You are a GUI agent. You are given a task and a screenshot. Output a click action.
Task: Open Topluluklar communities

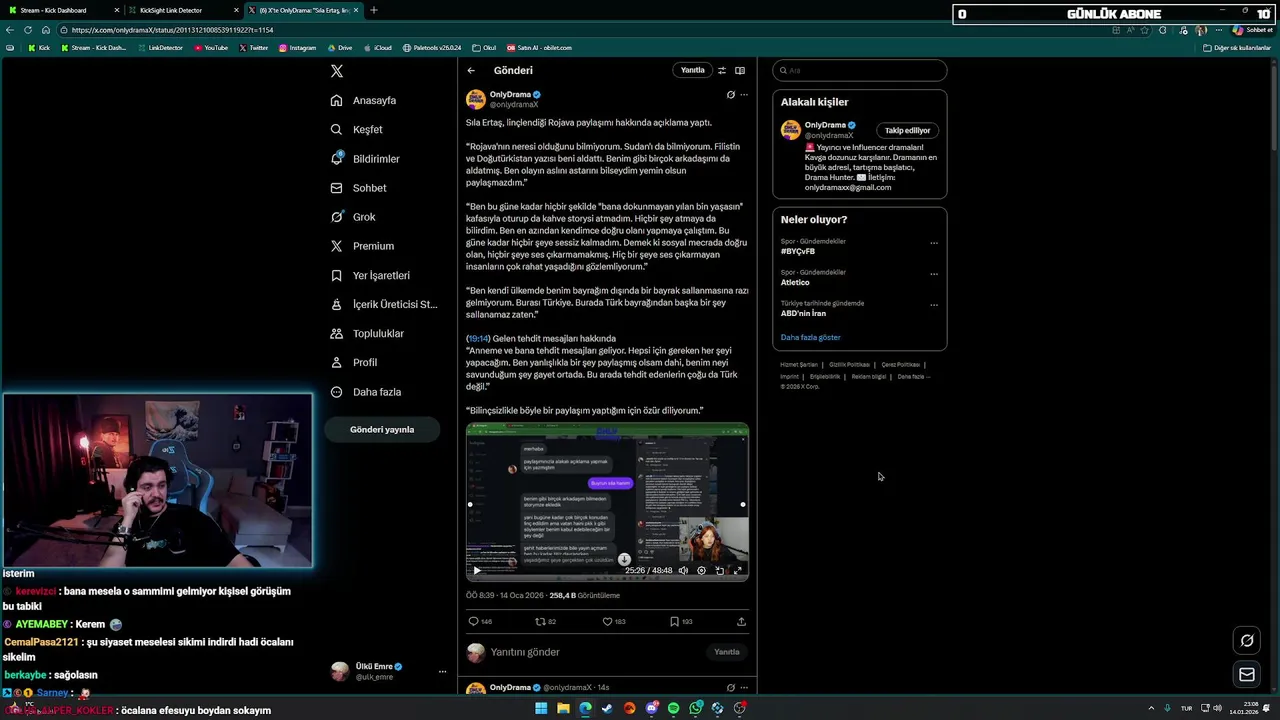pyautogui.click(x=367, y=333)
